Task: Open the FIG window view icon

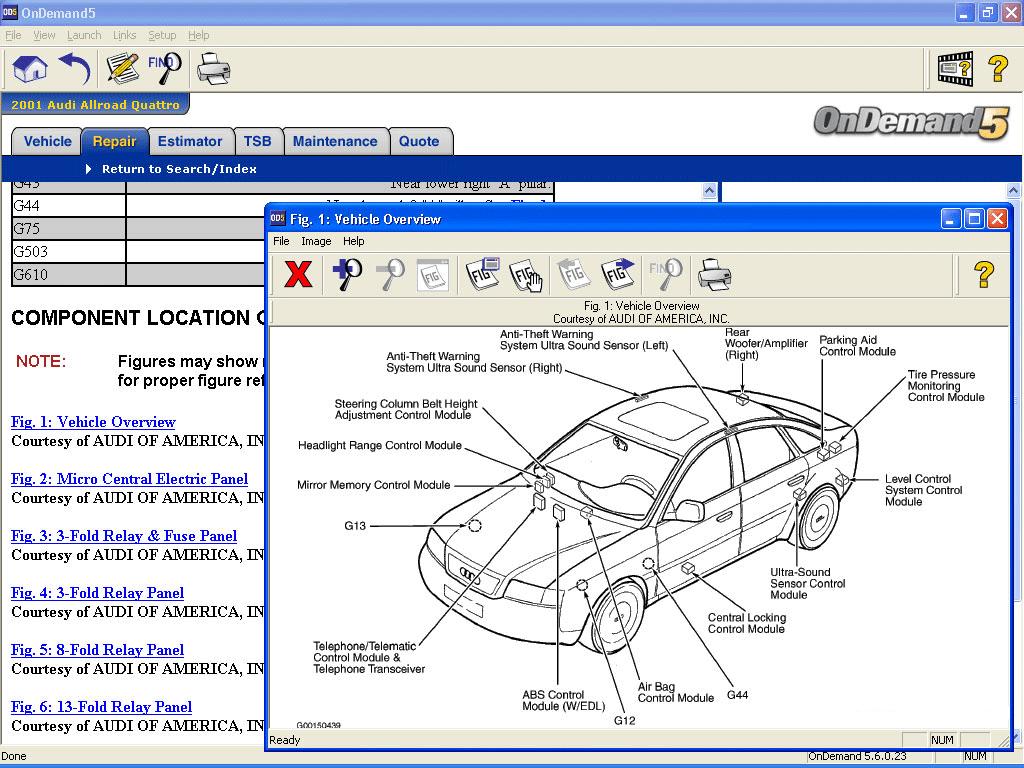Action: (483, 274)
